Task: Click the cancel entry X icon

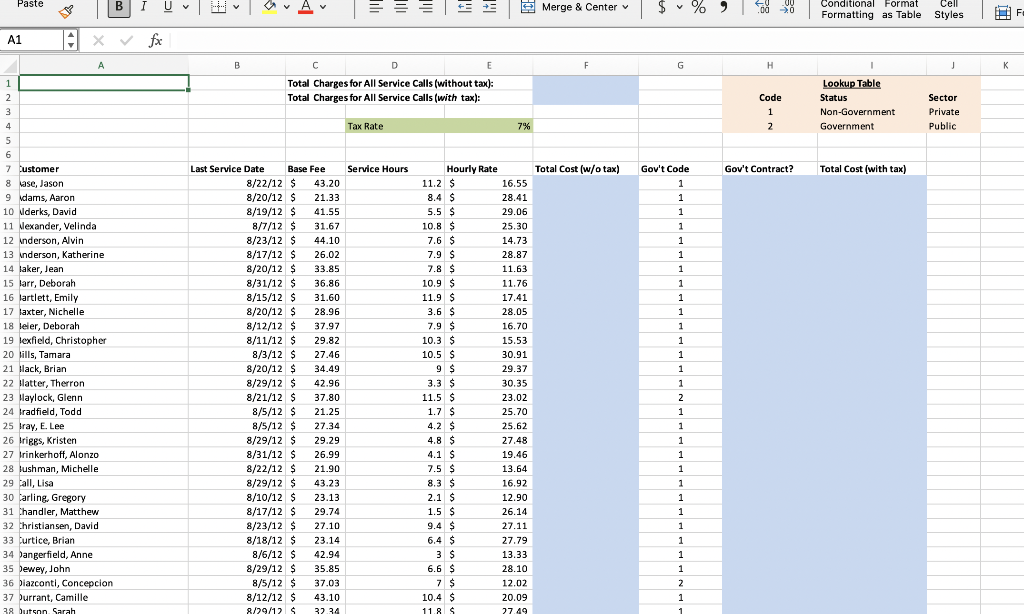Action: 98,40
